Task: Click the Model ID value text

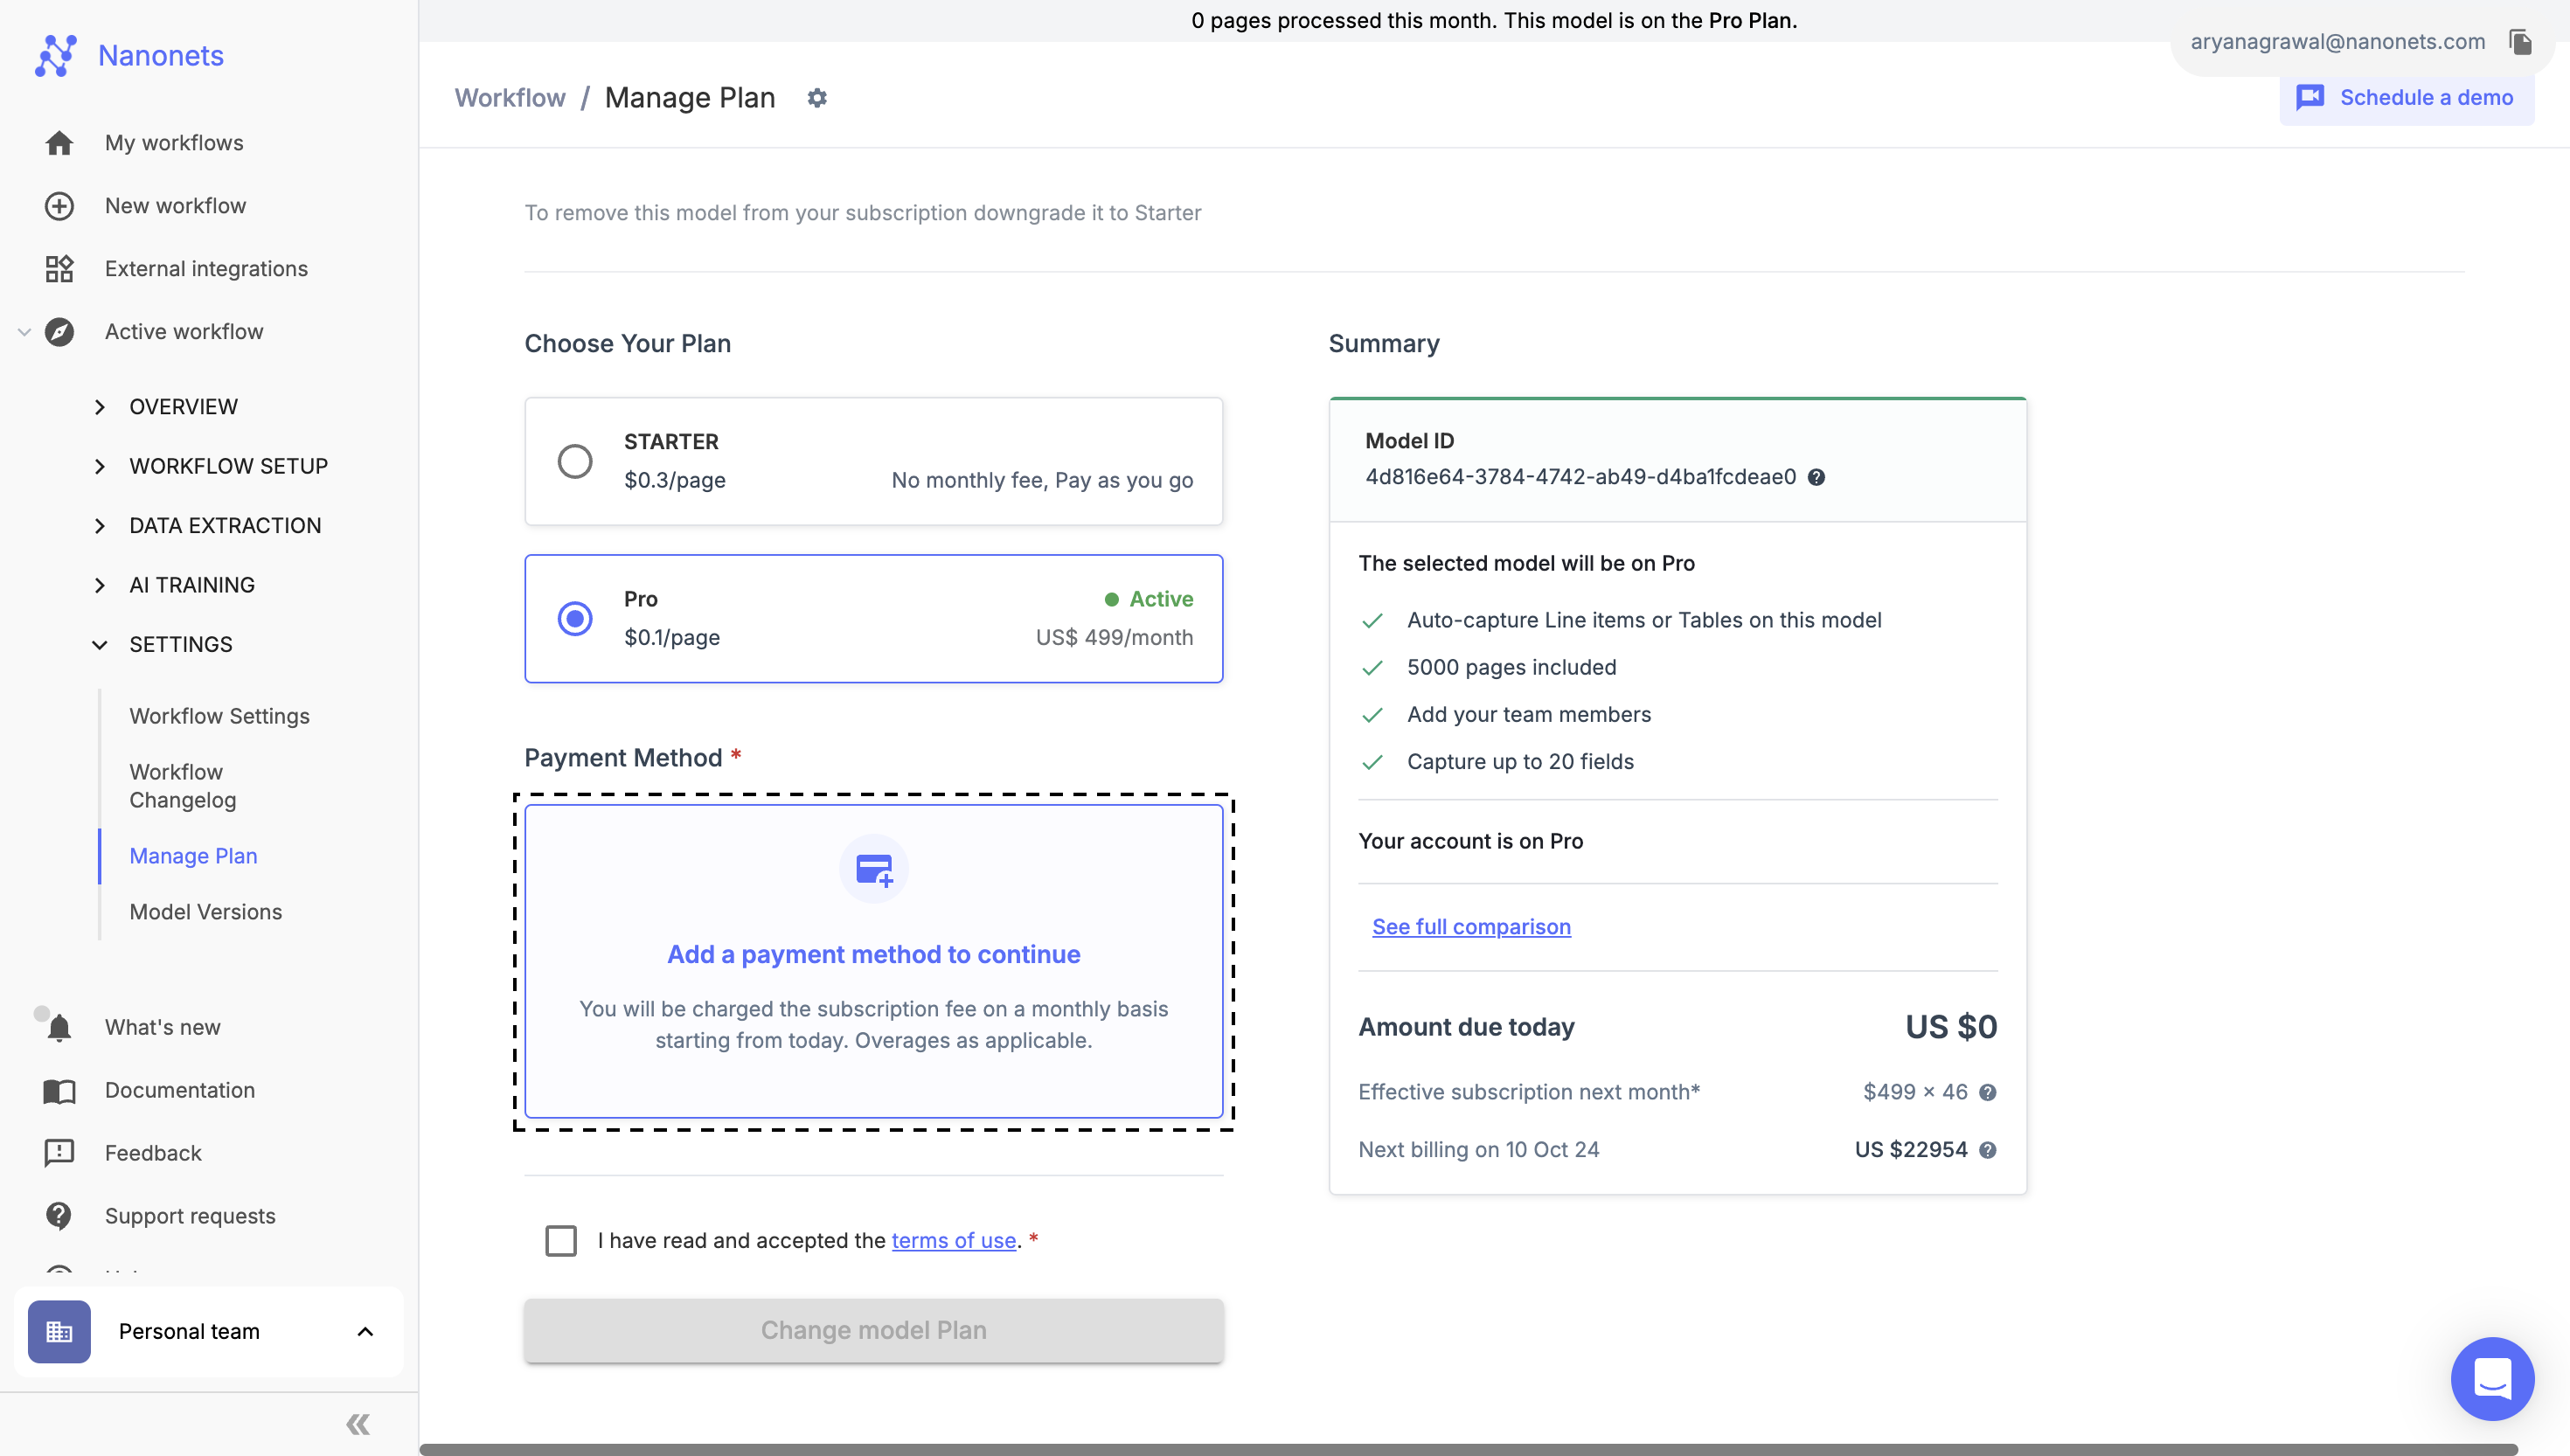Action: click(1580, 478)
